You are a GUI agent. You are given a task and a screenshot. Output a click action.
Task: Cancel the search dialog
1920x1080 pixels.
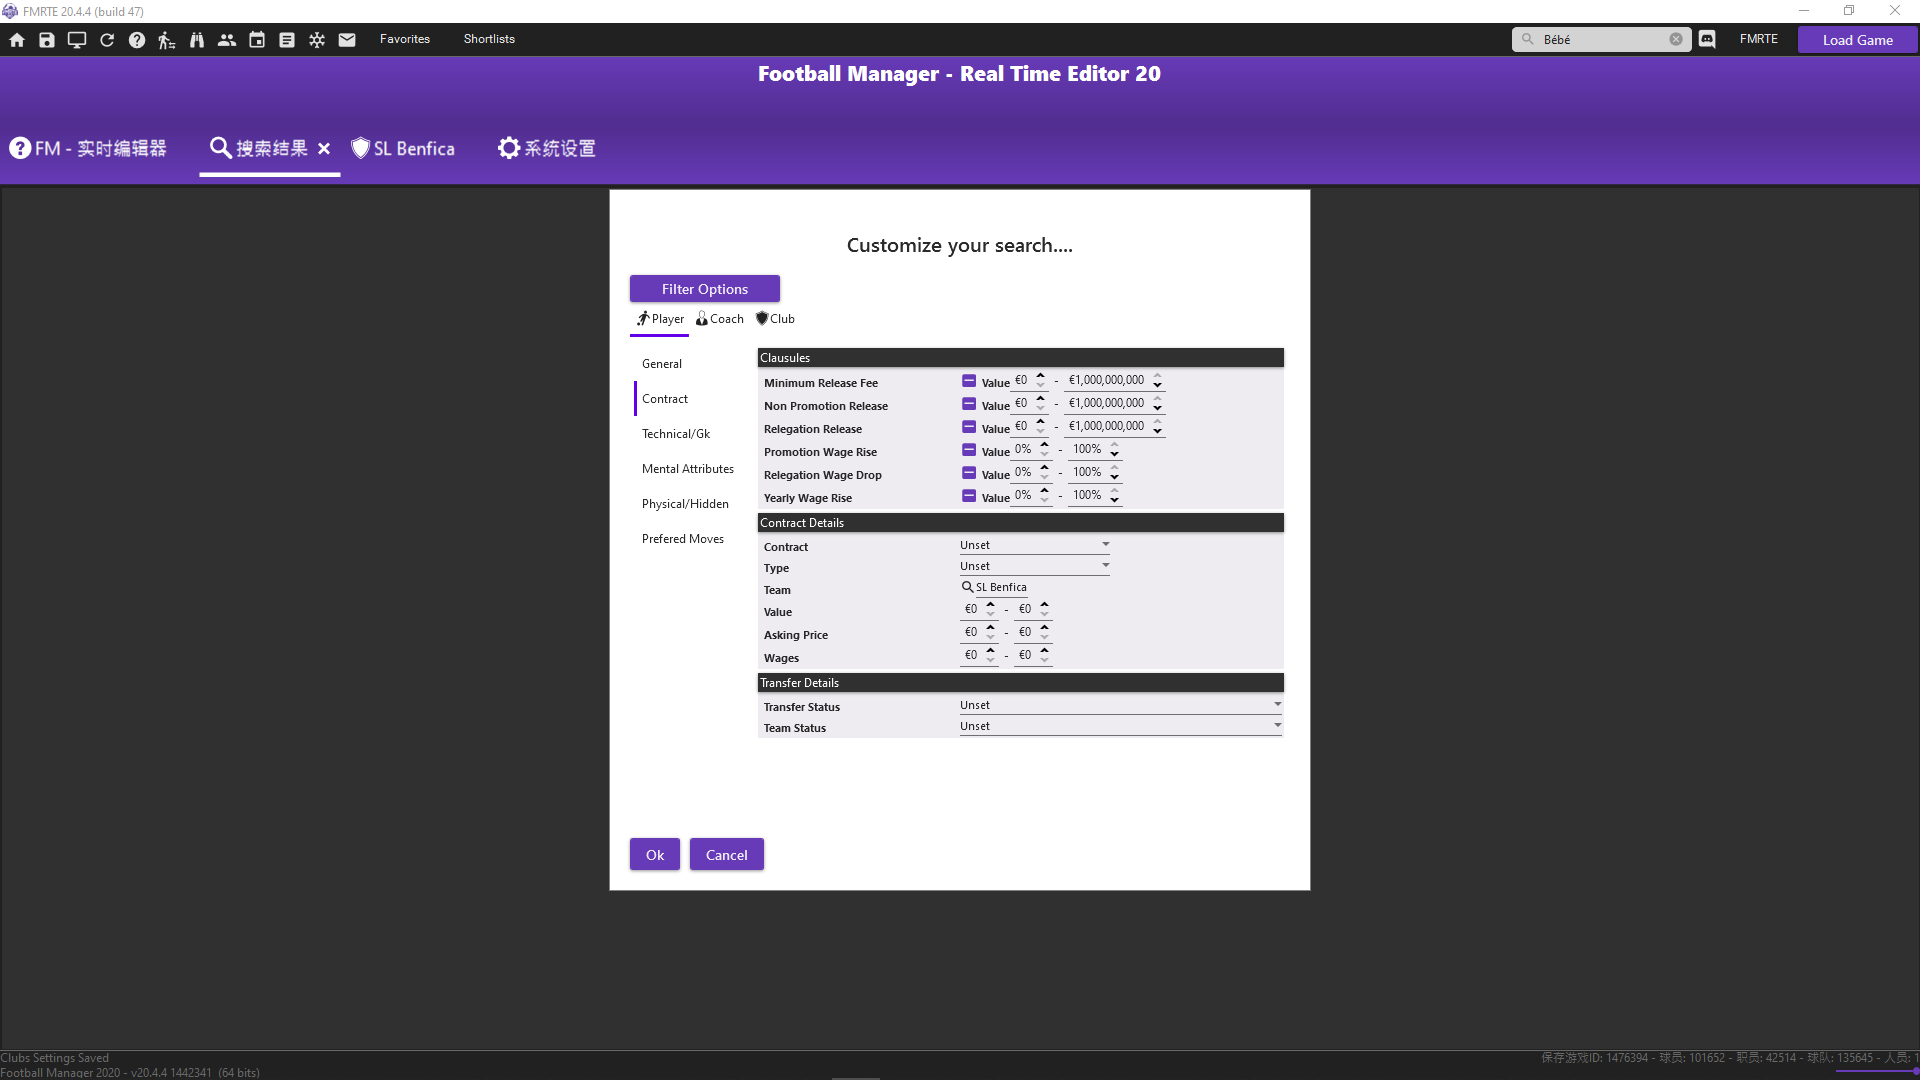pos(727,855)
